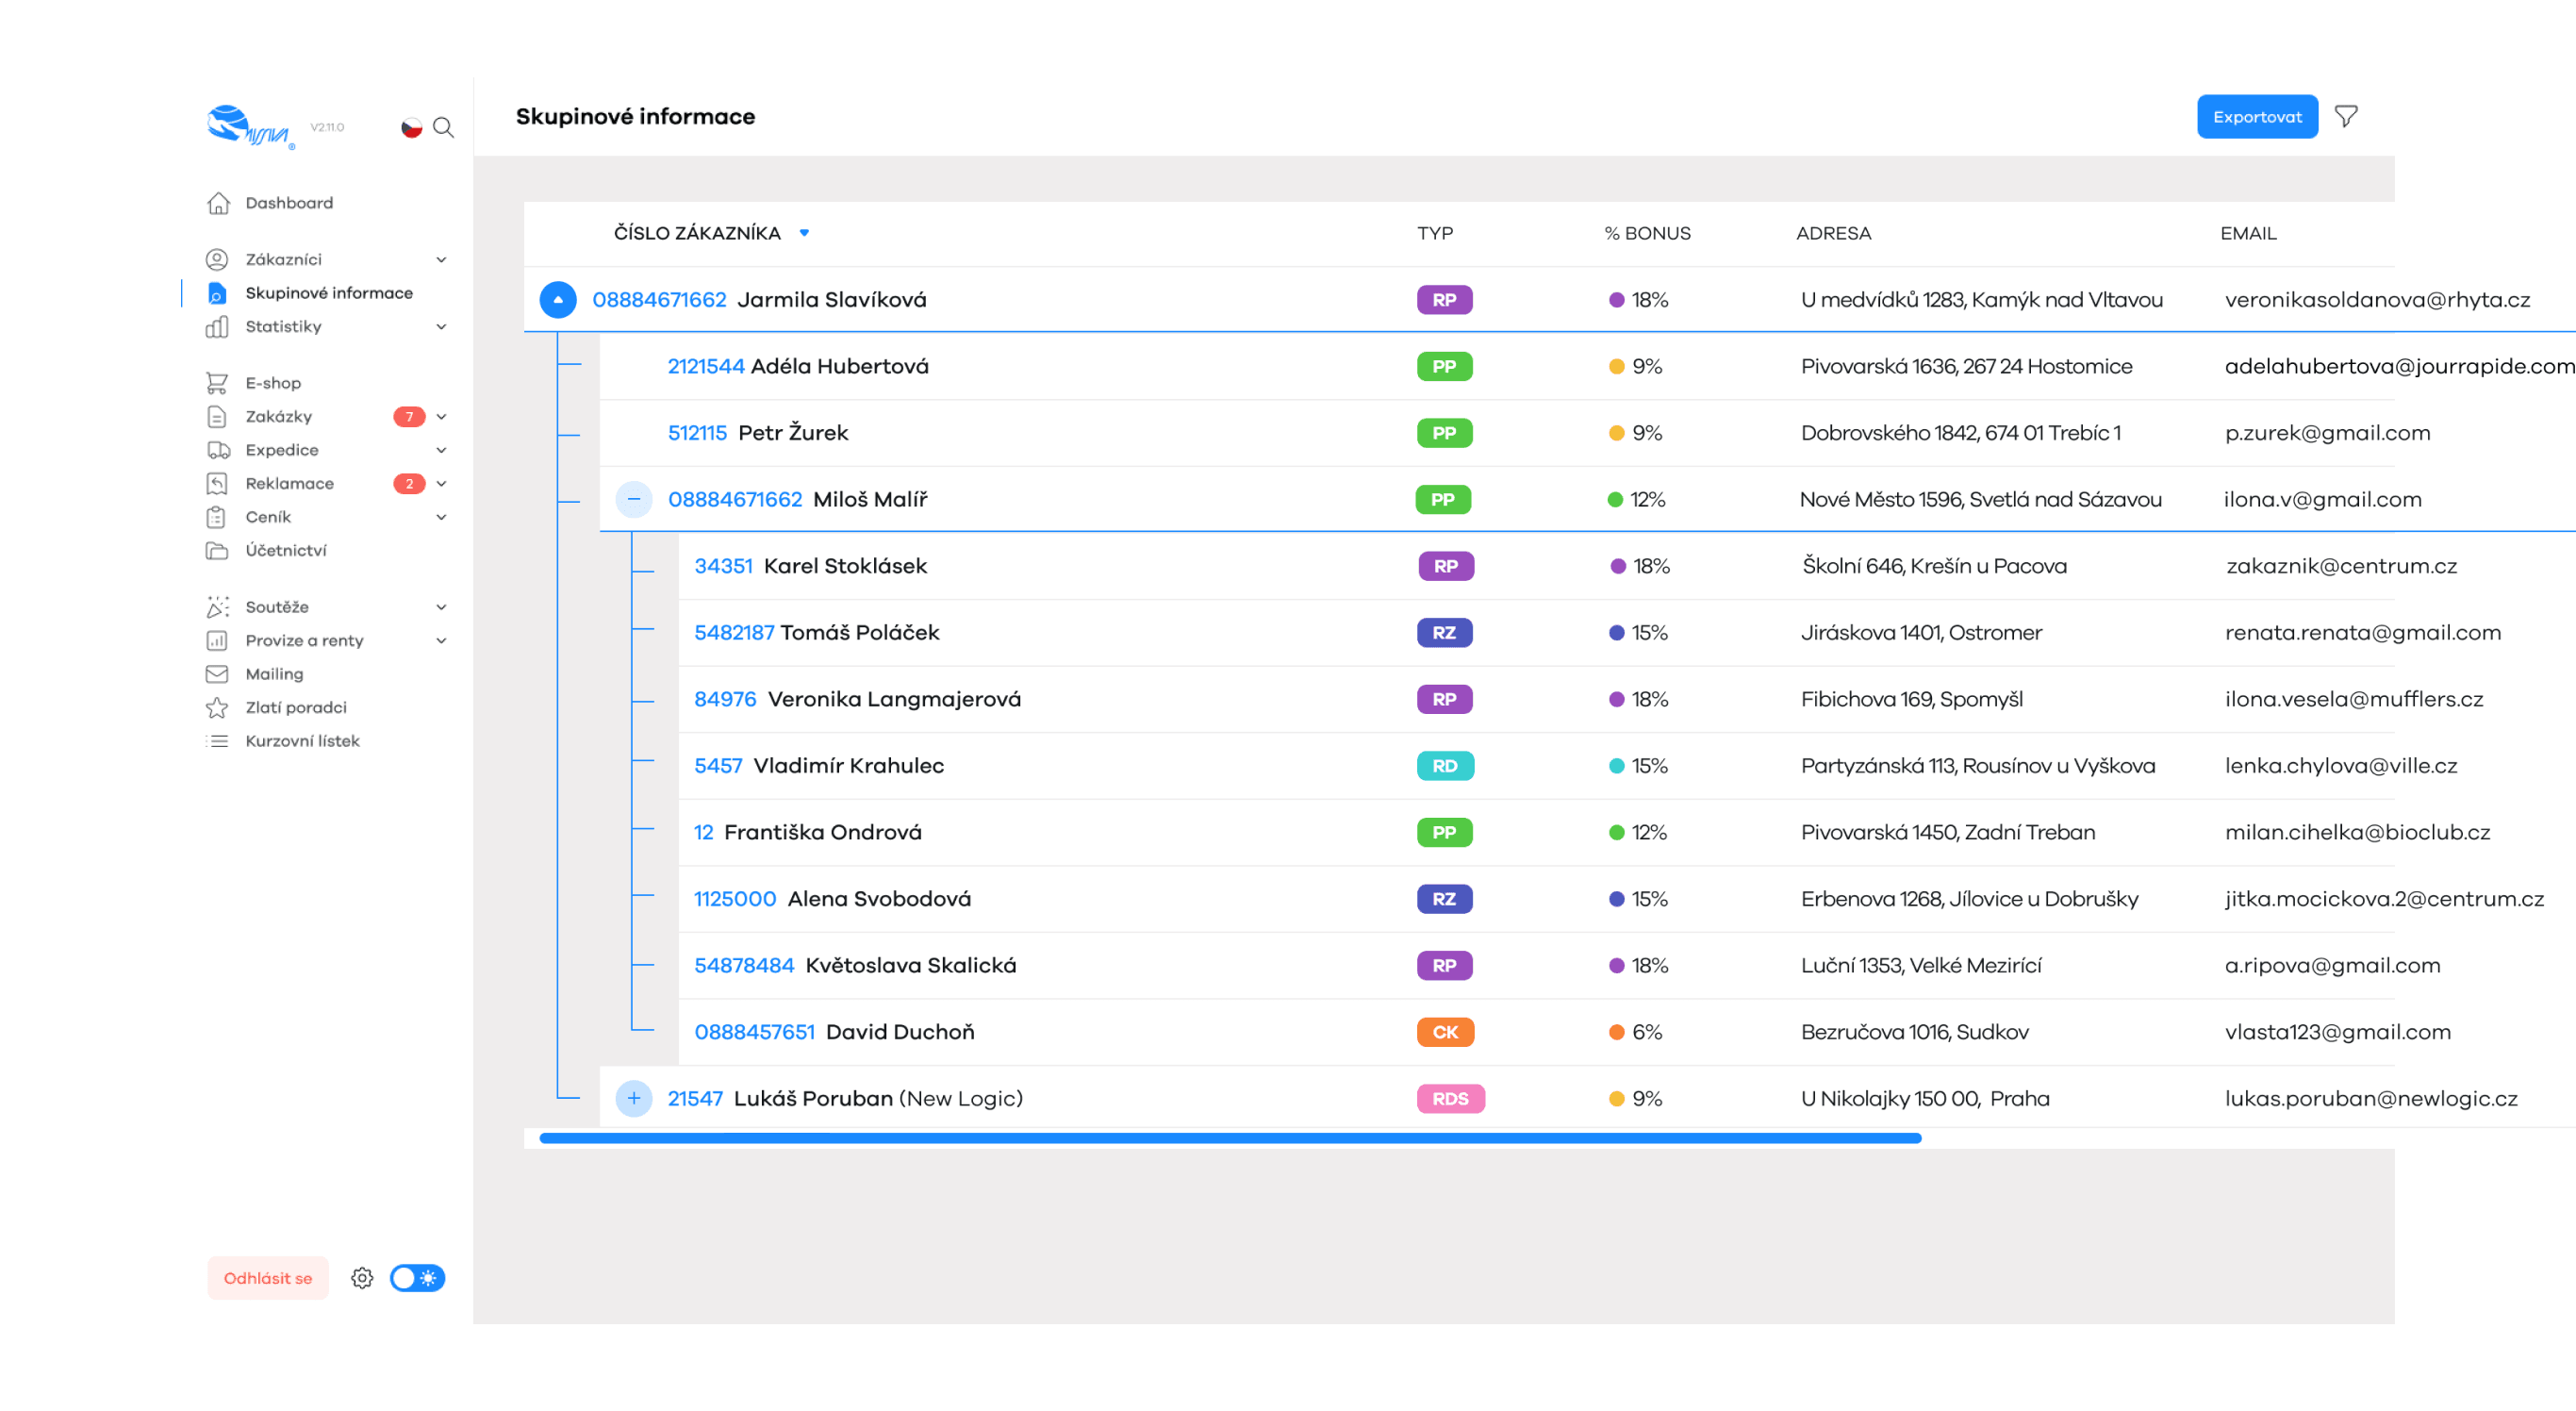Expand the Zákazníci menu chevron
Viewport: 2576px width, 1411px height.
pos(441,260)
